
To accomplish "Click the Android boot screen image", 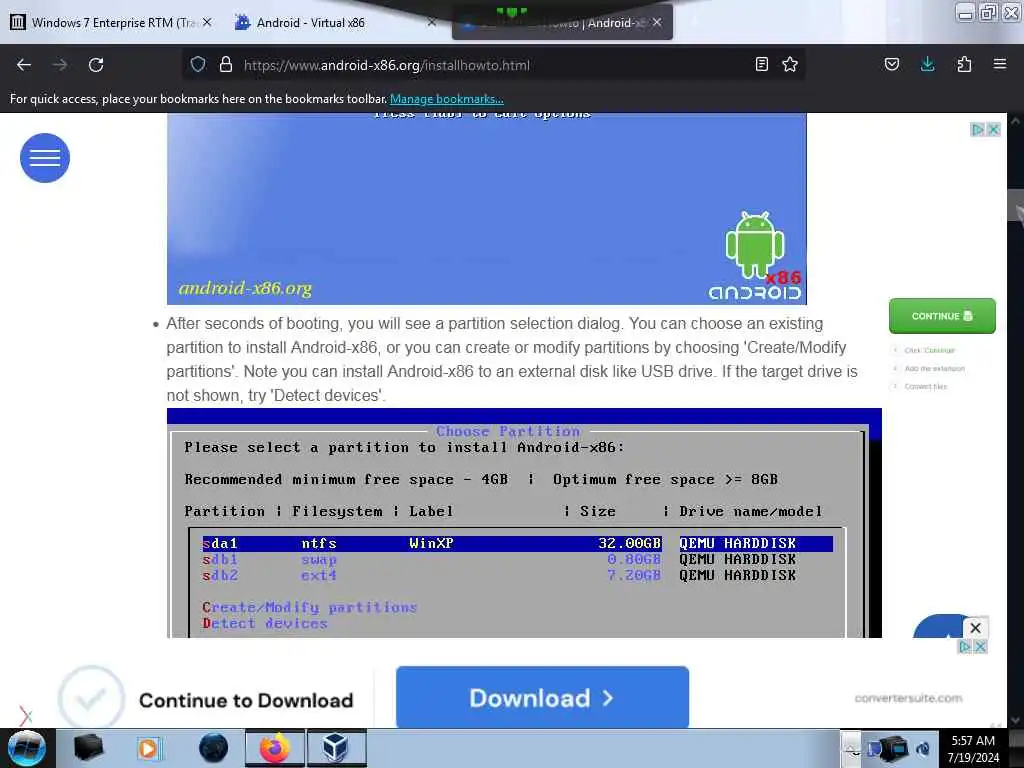I will coord(487,209).
